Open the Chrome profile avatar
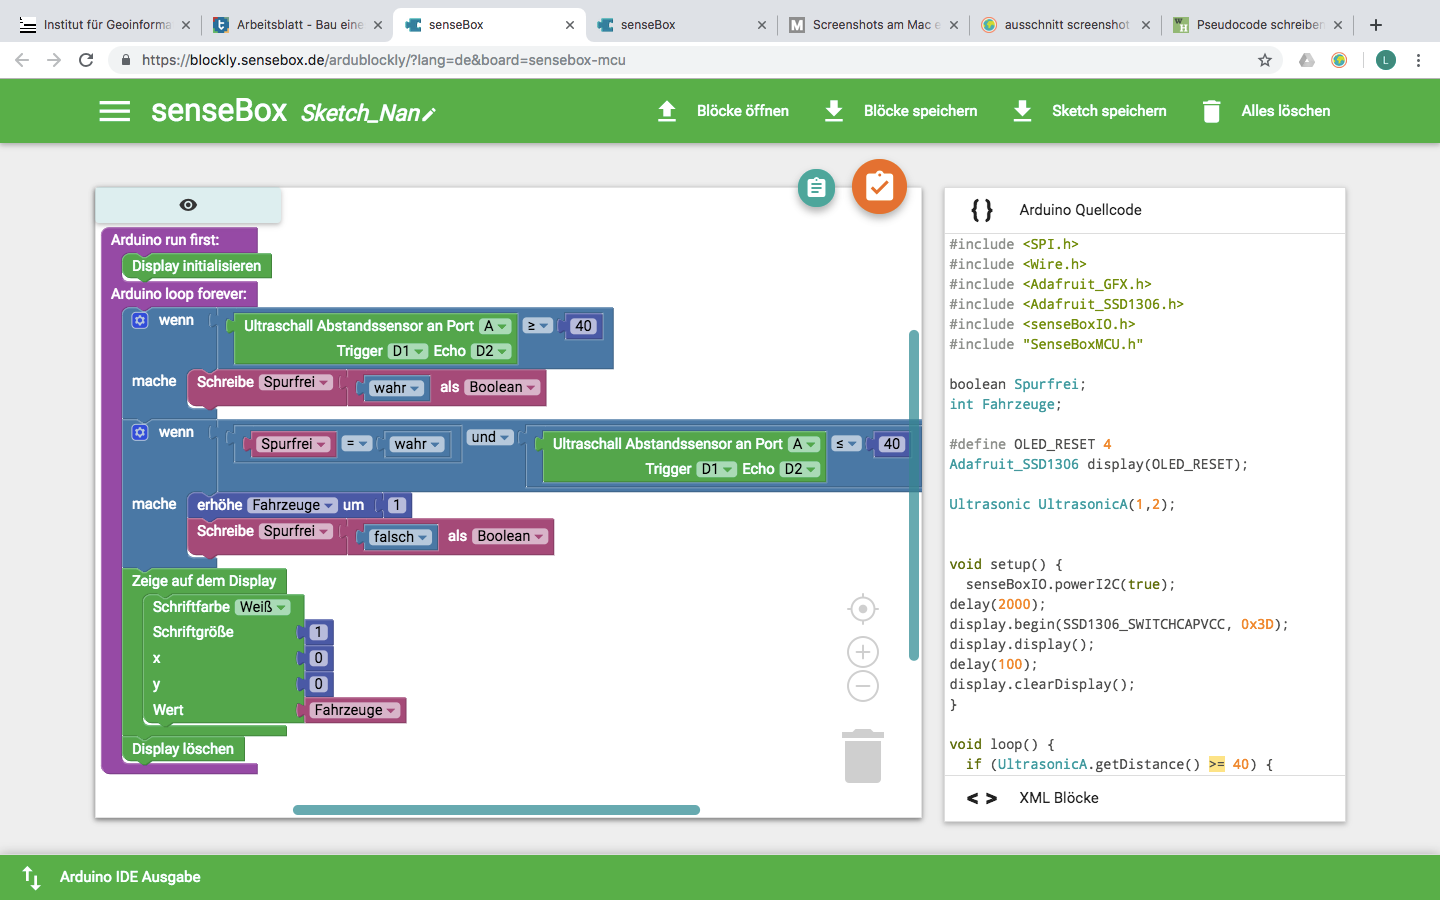1440x900 pixels. coord(1385,60)
